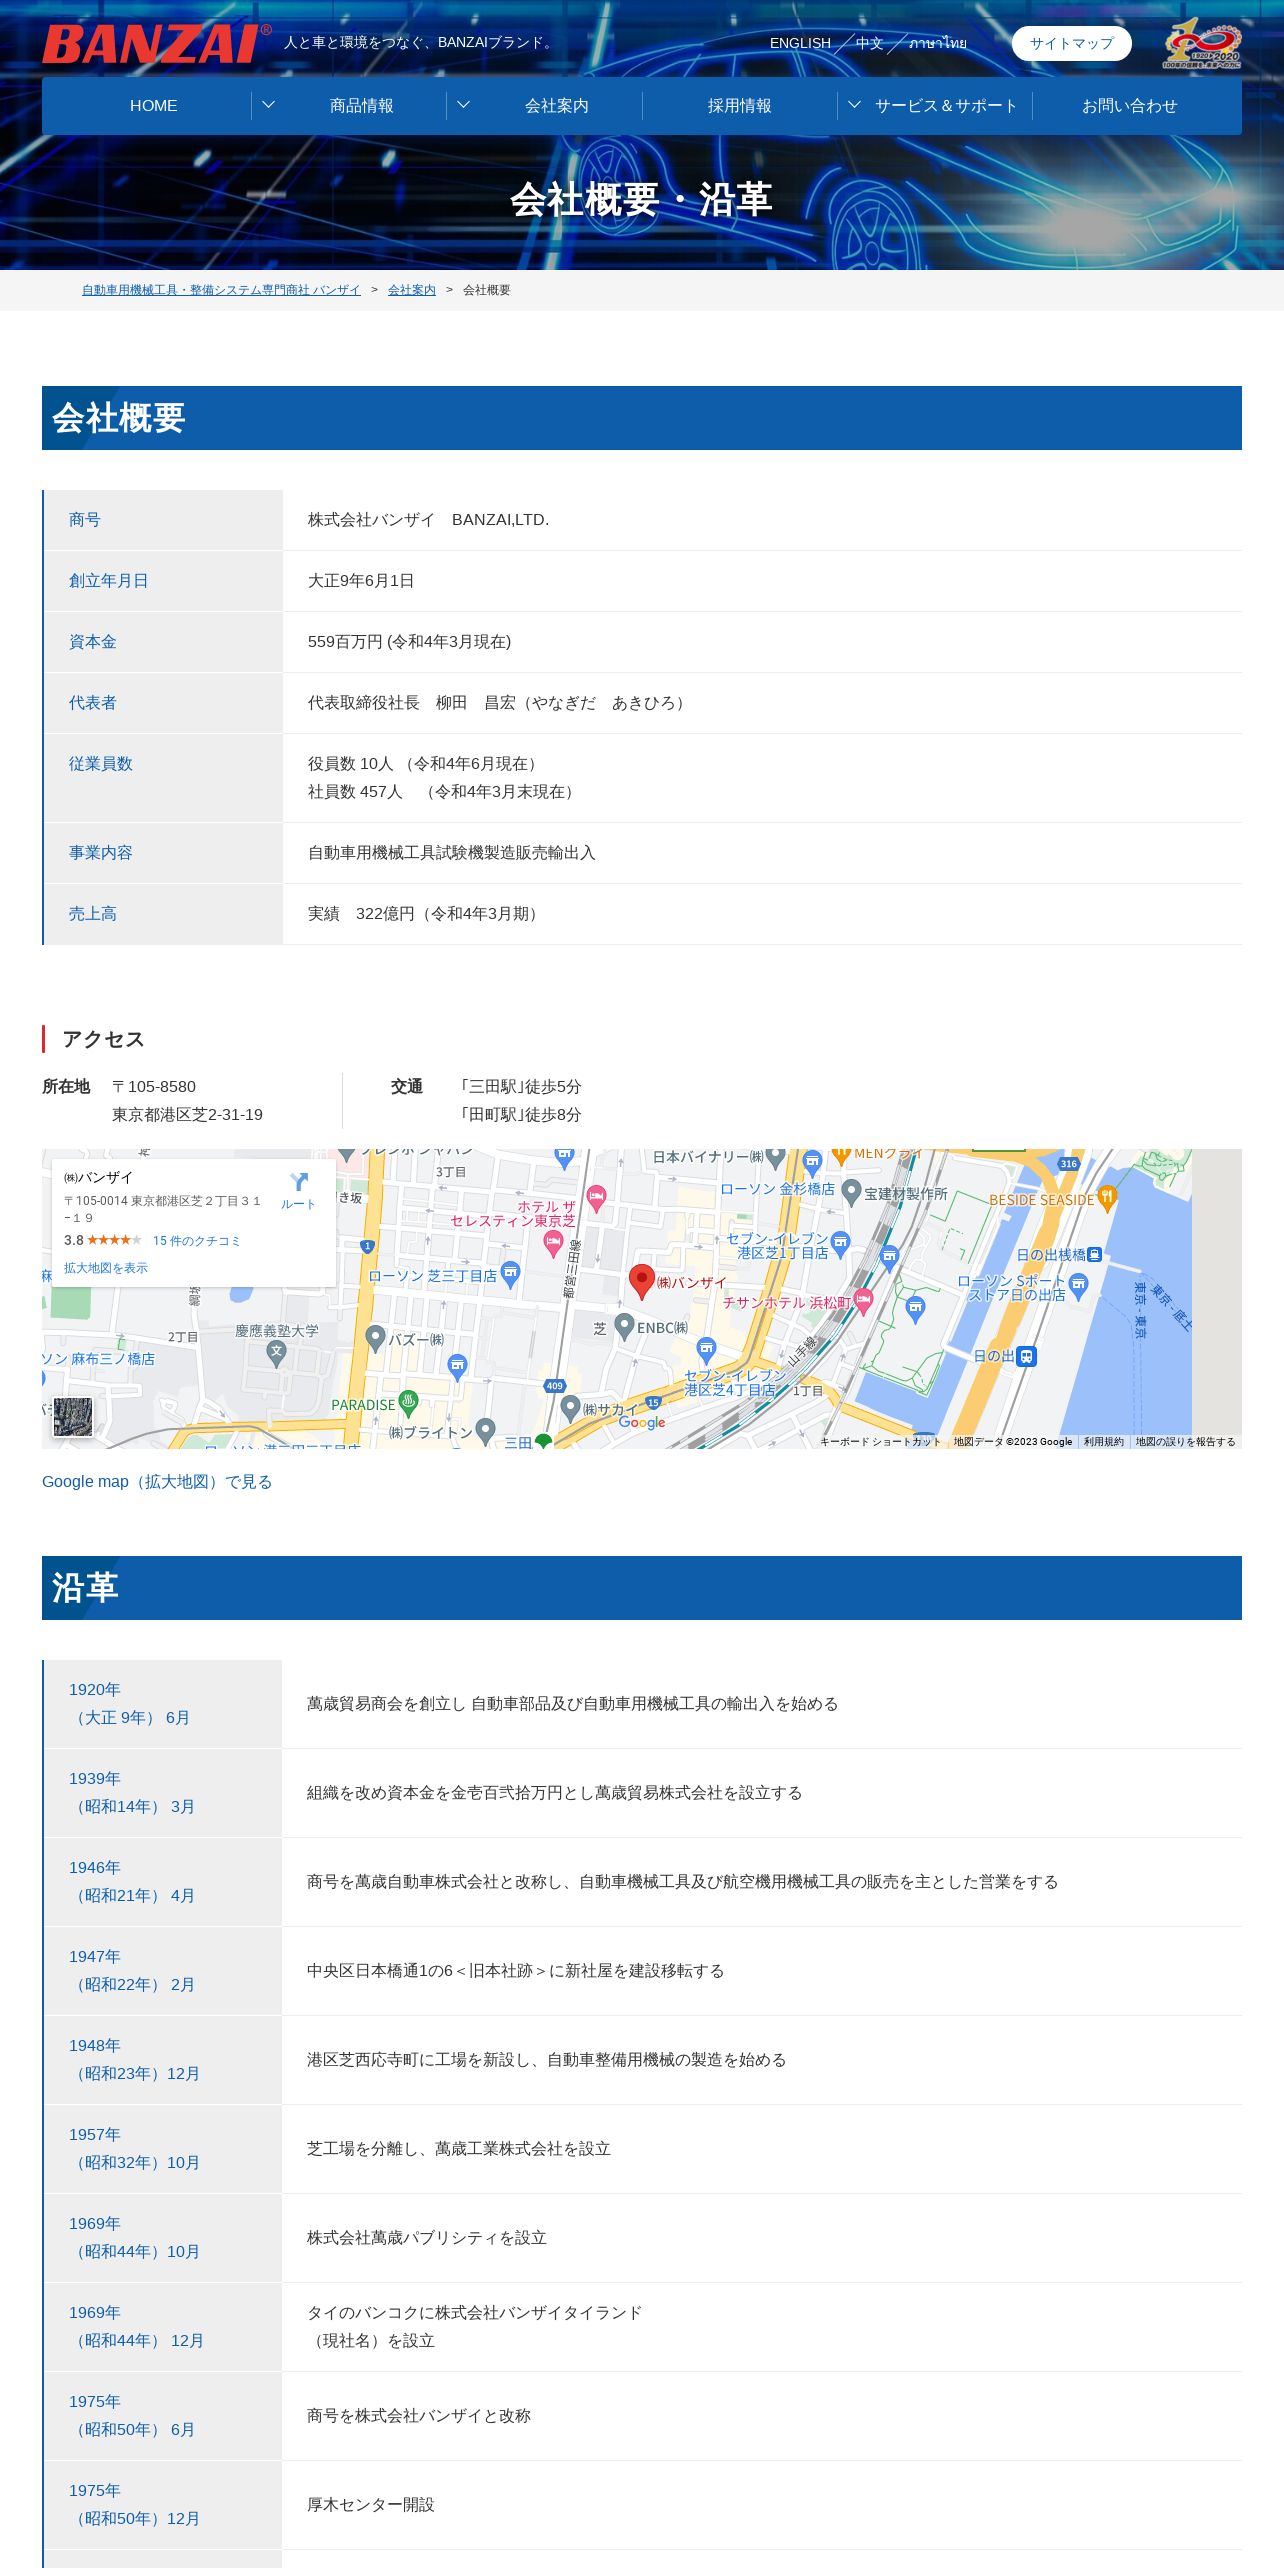Switch language to Thai (ภาษาไทย)

[938, 43]
